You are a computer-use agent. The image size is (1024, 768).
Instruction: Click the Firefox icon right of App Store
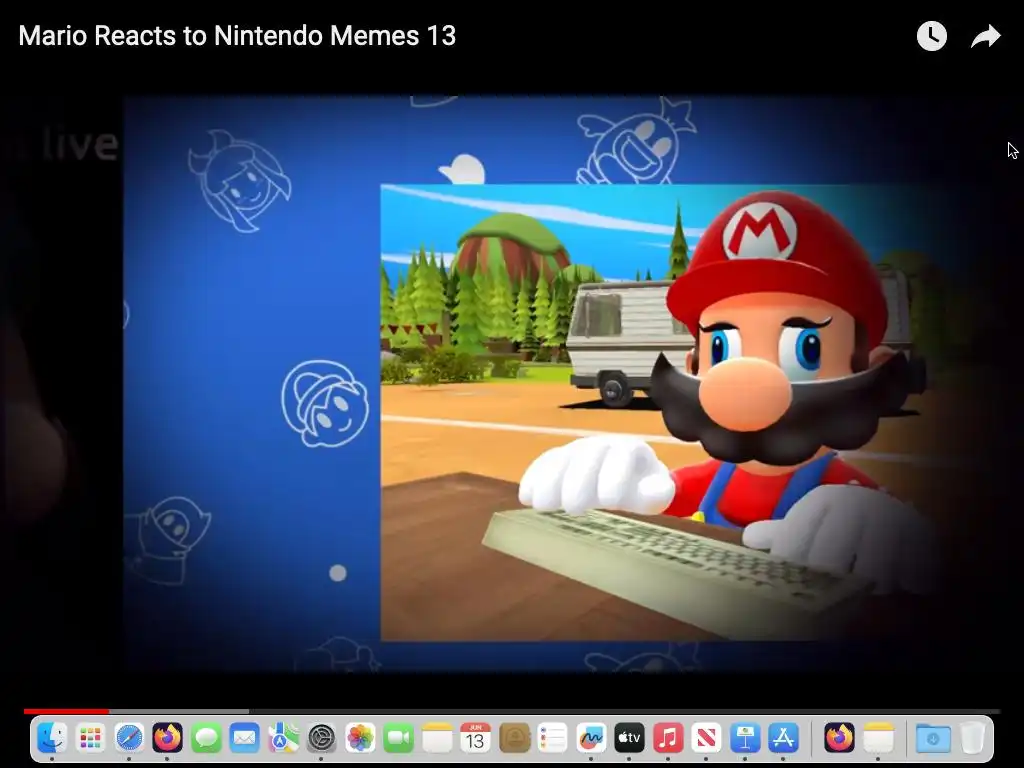(x=839, y=738)
